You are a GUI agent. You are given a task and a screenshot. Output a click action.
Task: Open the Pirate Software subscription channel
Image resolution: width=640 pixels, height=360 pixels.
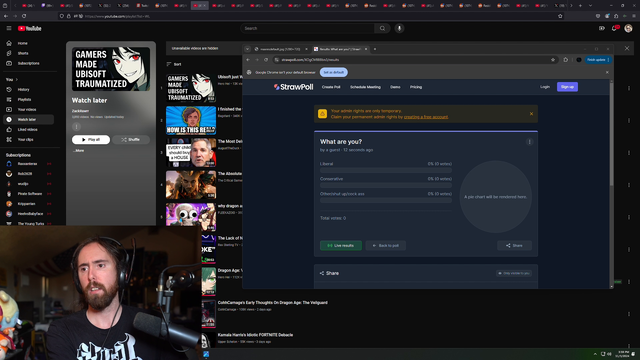point(29,193)
